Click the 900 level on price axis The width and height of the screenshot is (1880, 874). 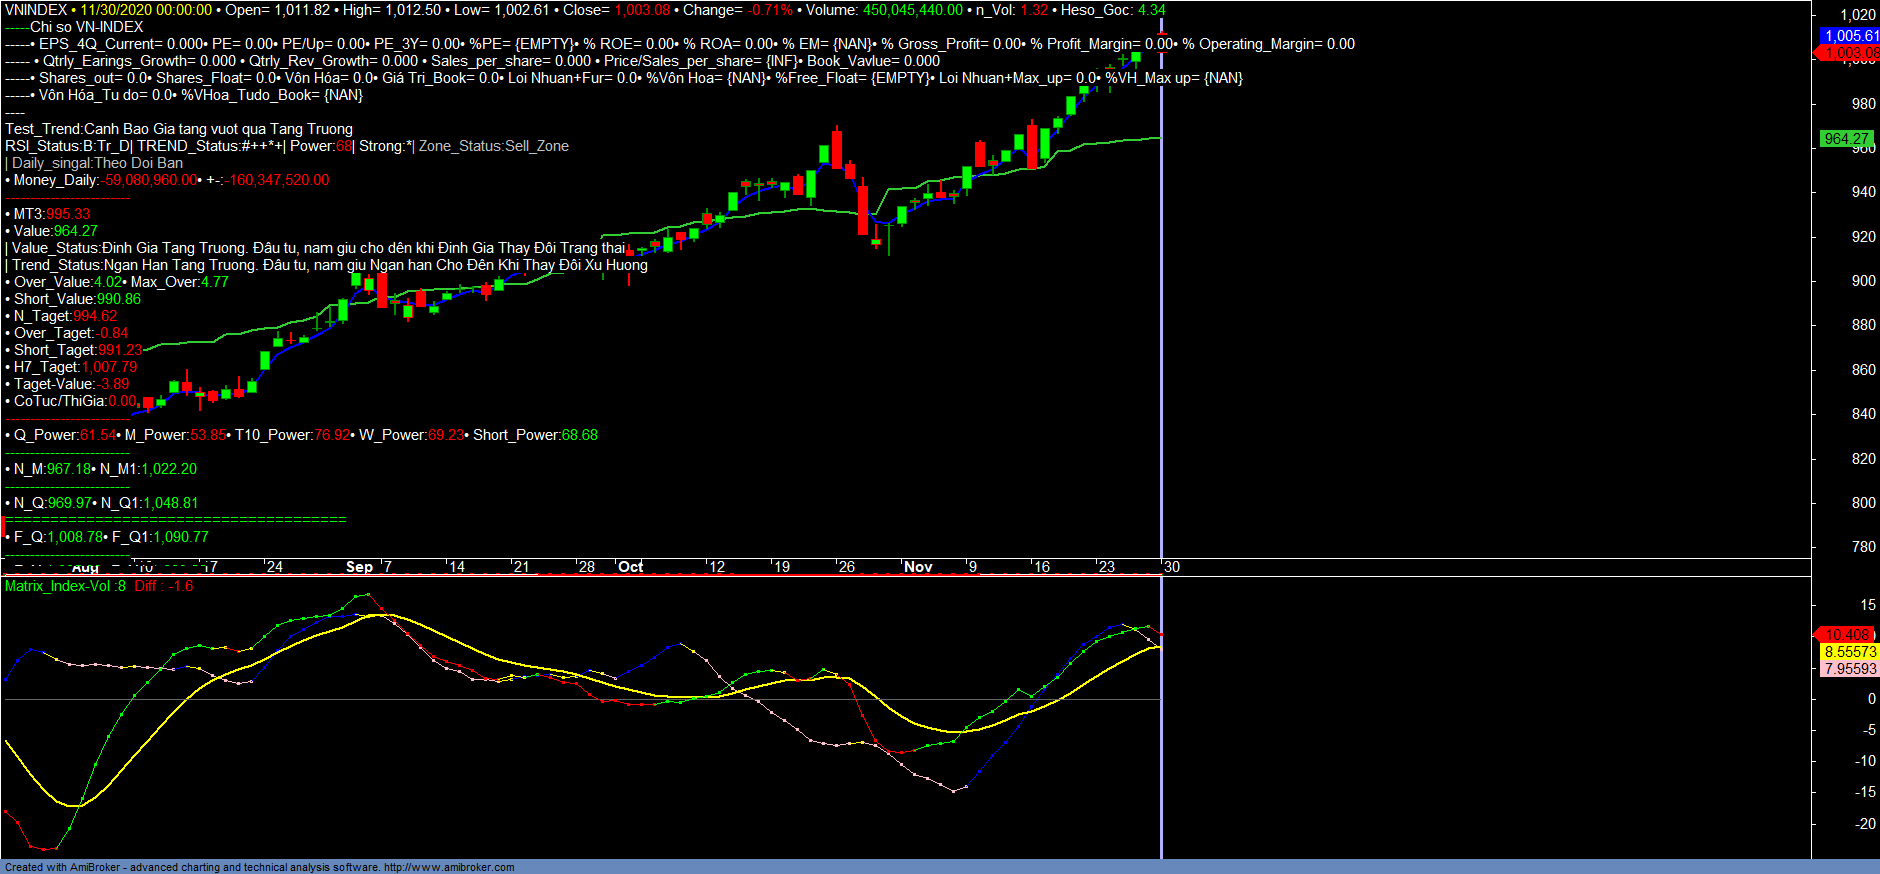[1863, 281]
